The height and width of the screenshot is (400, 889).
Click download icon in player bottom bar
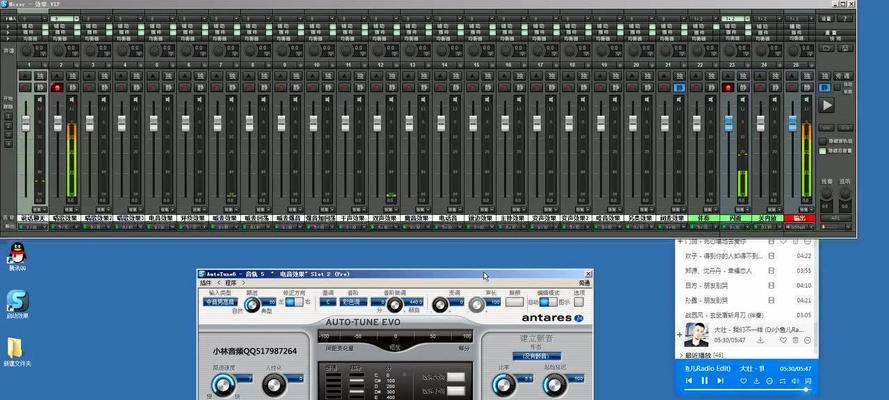(756, 381)
